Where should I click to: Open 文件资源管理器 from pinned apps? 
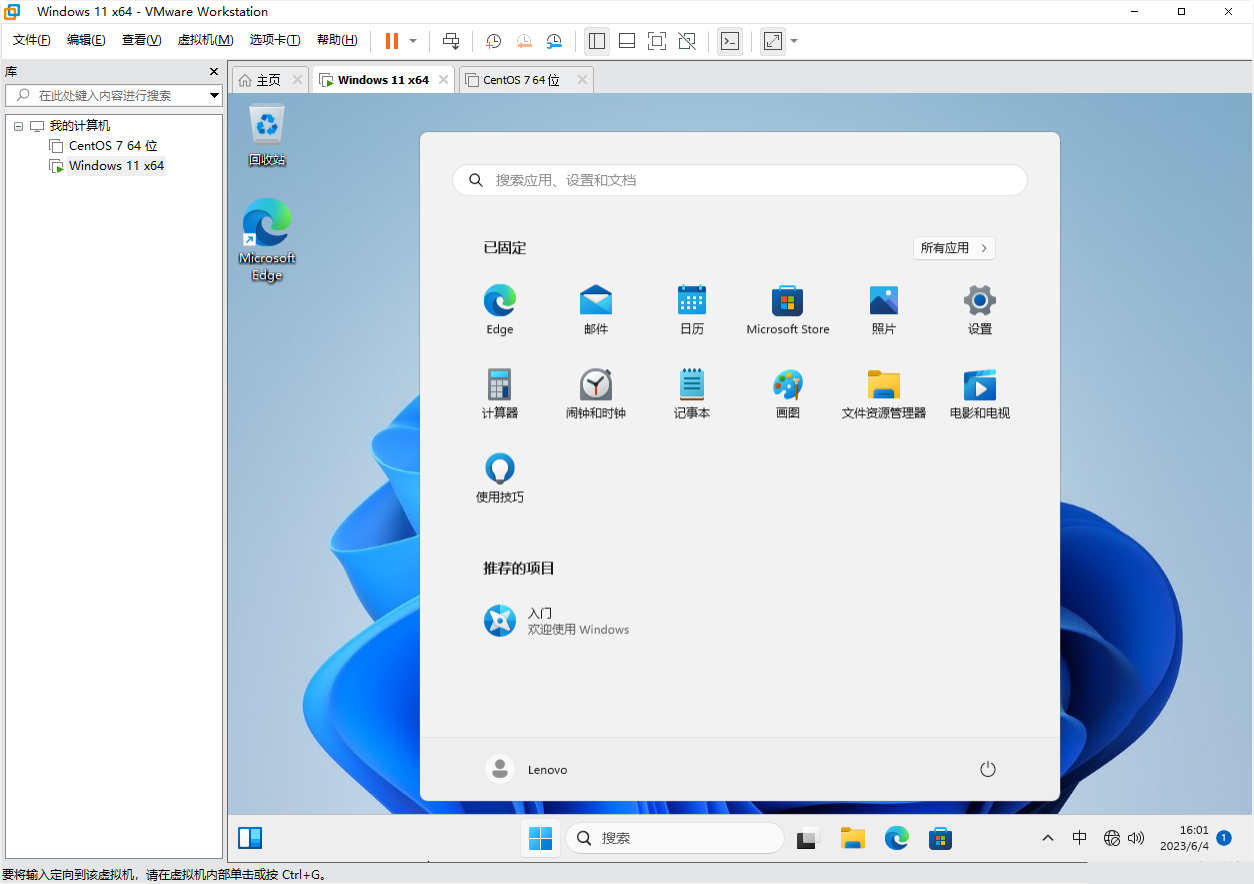(x=884, y=393)
